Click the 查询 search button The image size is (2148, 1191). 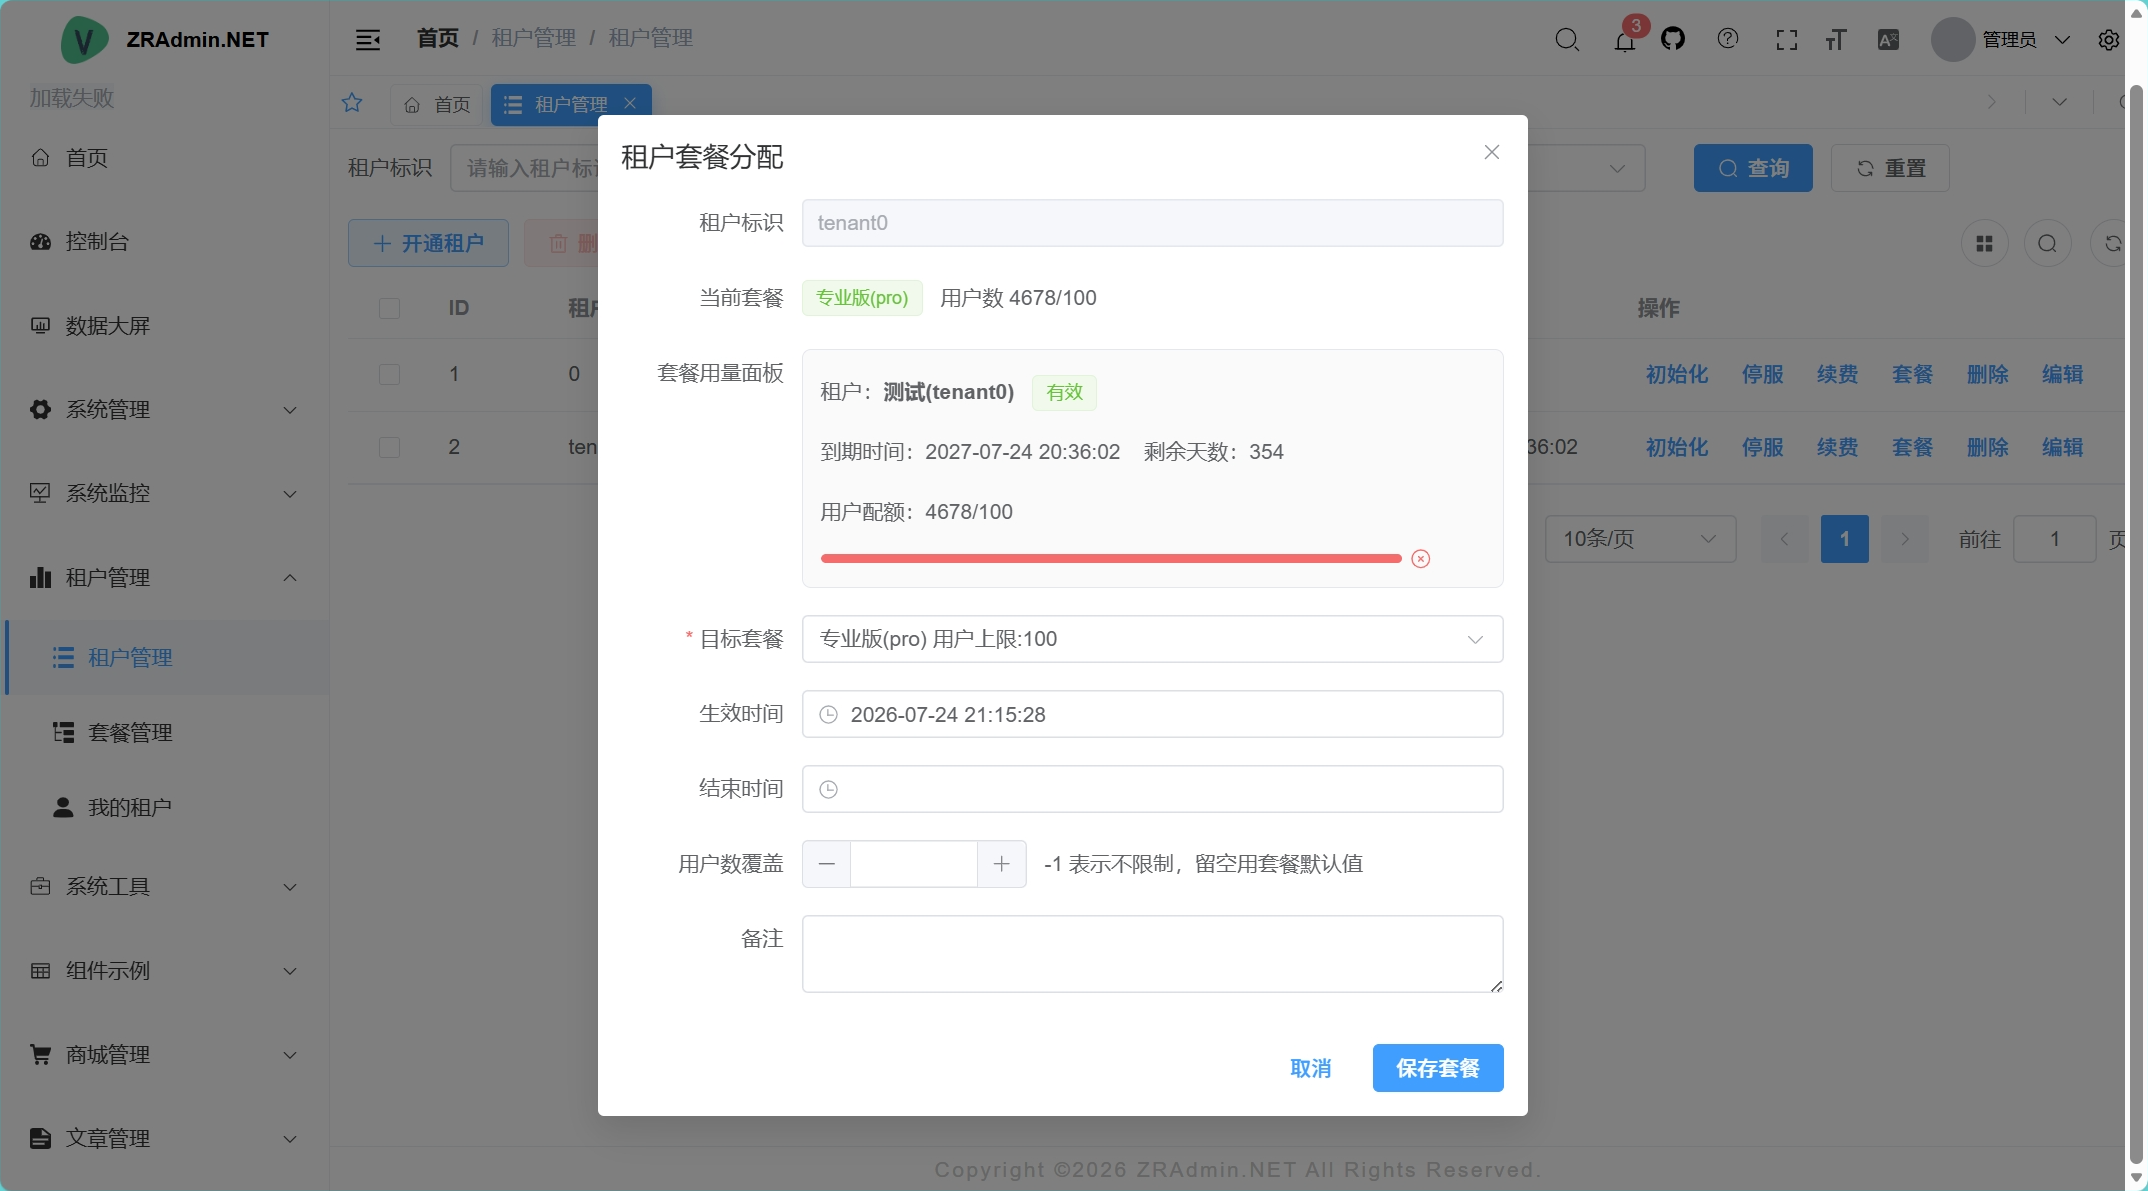point(1753,168)
